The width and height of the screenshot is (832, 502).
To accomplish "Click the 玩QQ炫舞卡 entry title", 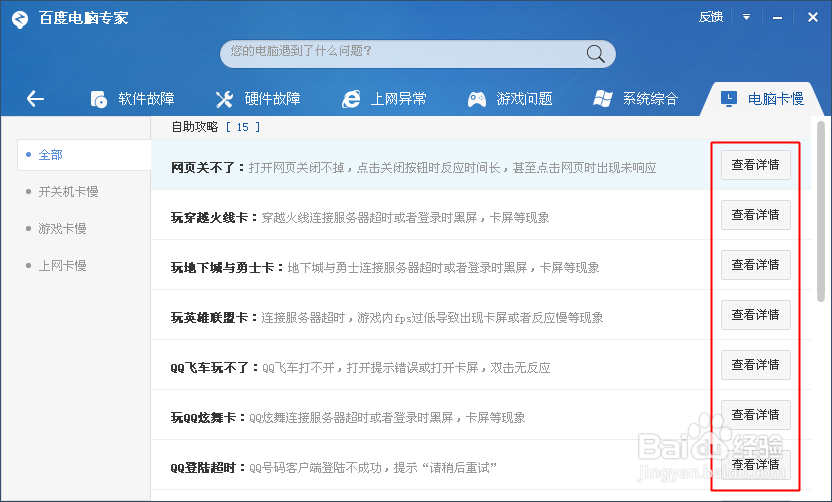I will [x=208, y=418].
